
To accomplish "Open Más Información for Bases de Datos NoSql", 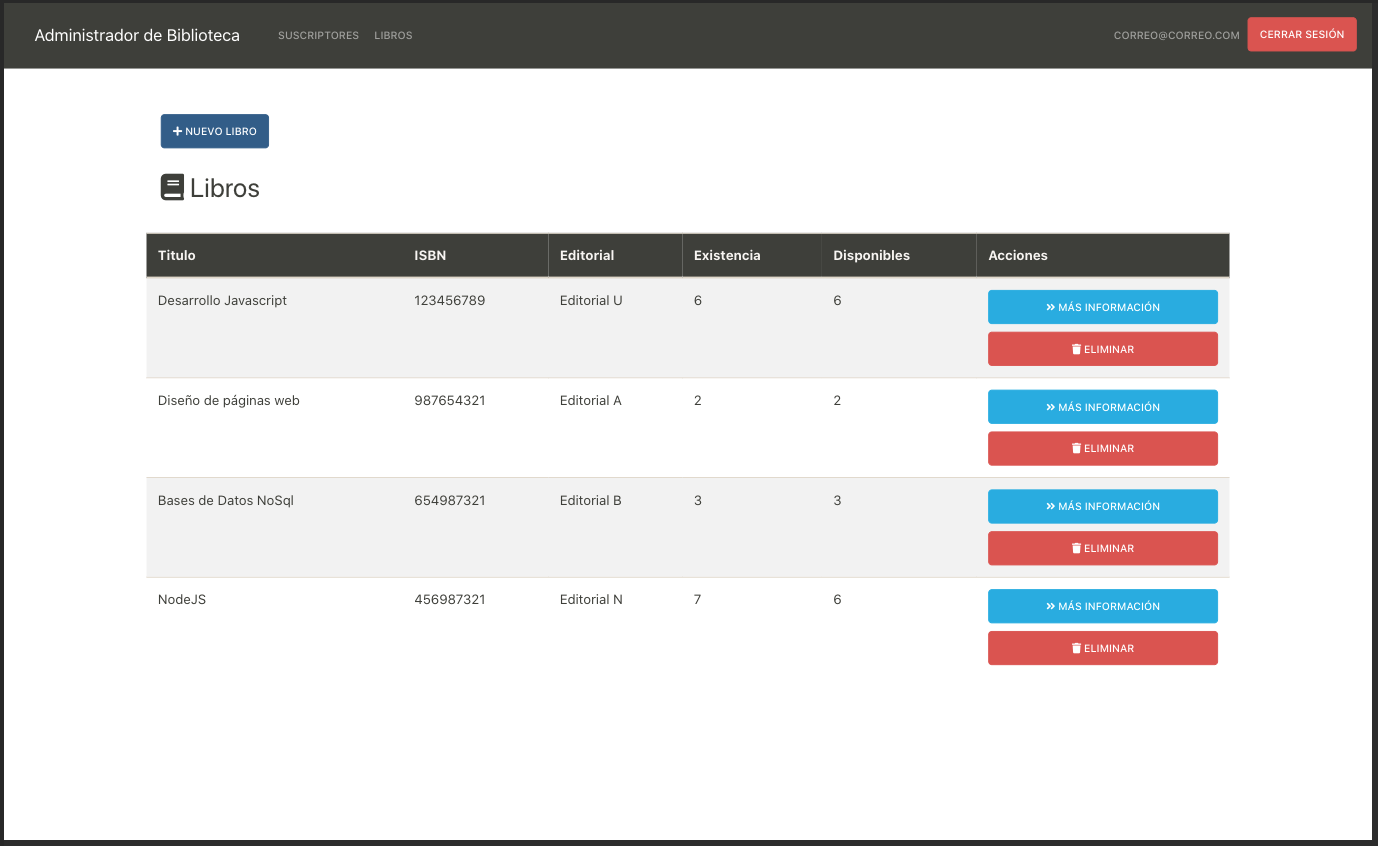I will (x=1103, y=506).
